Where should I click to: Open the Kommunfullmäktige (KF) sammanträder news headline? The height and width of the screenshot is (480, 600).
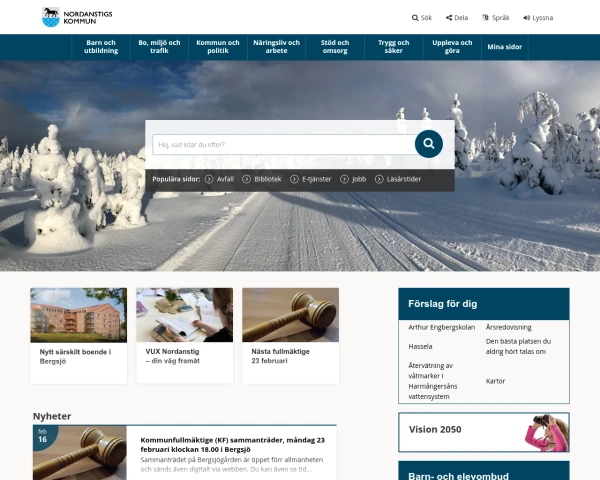pyautogui.click(x=232, y=445)
